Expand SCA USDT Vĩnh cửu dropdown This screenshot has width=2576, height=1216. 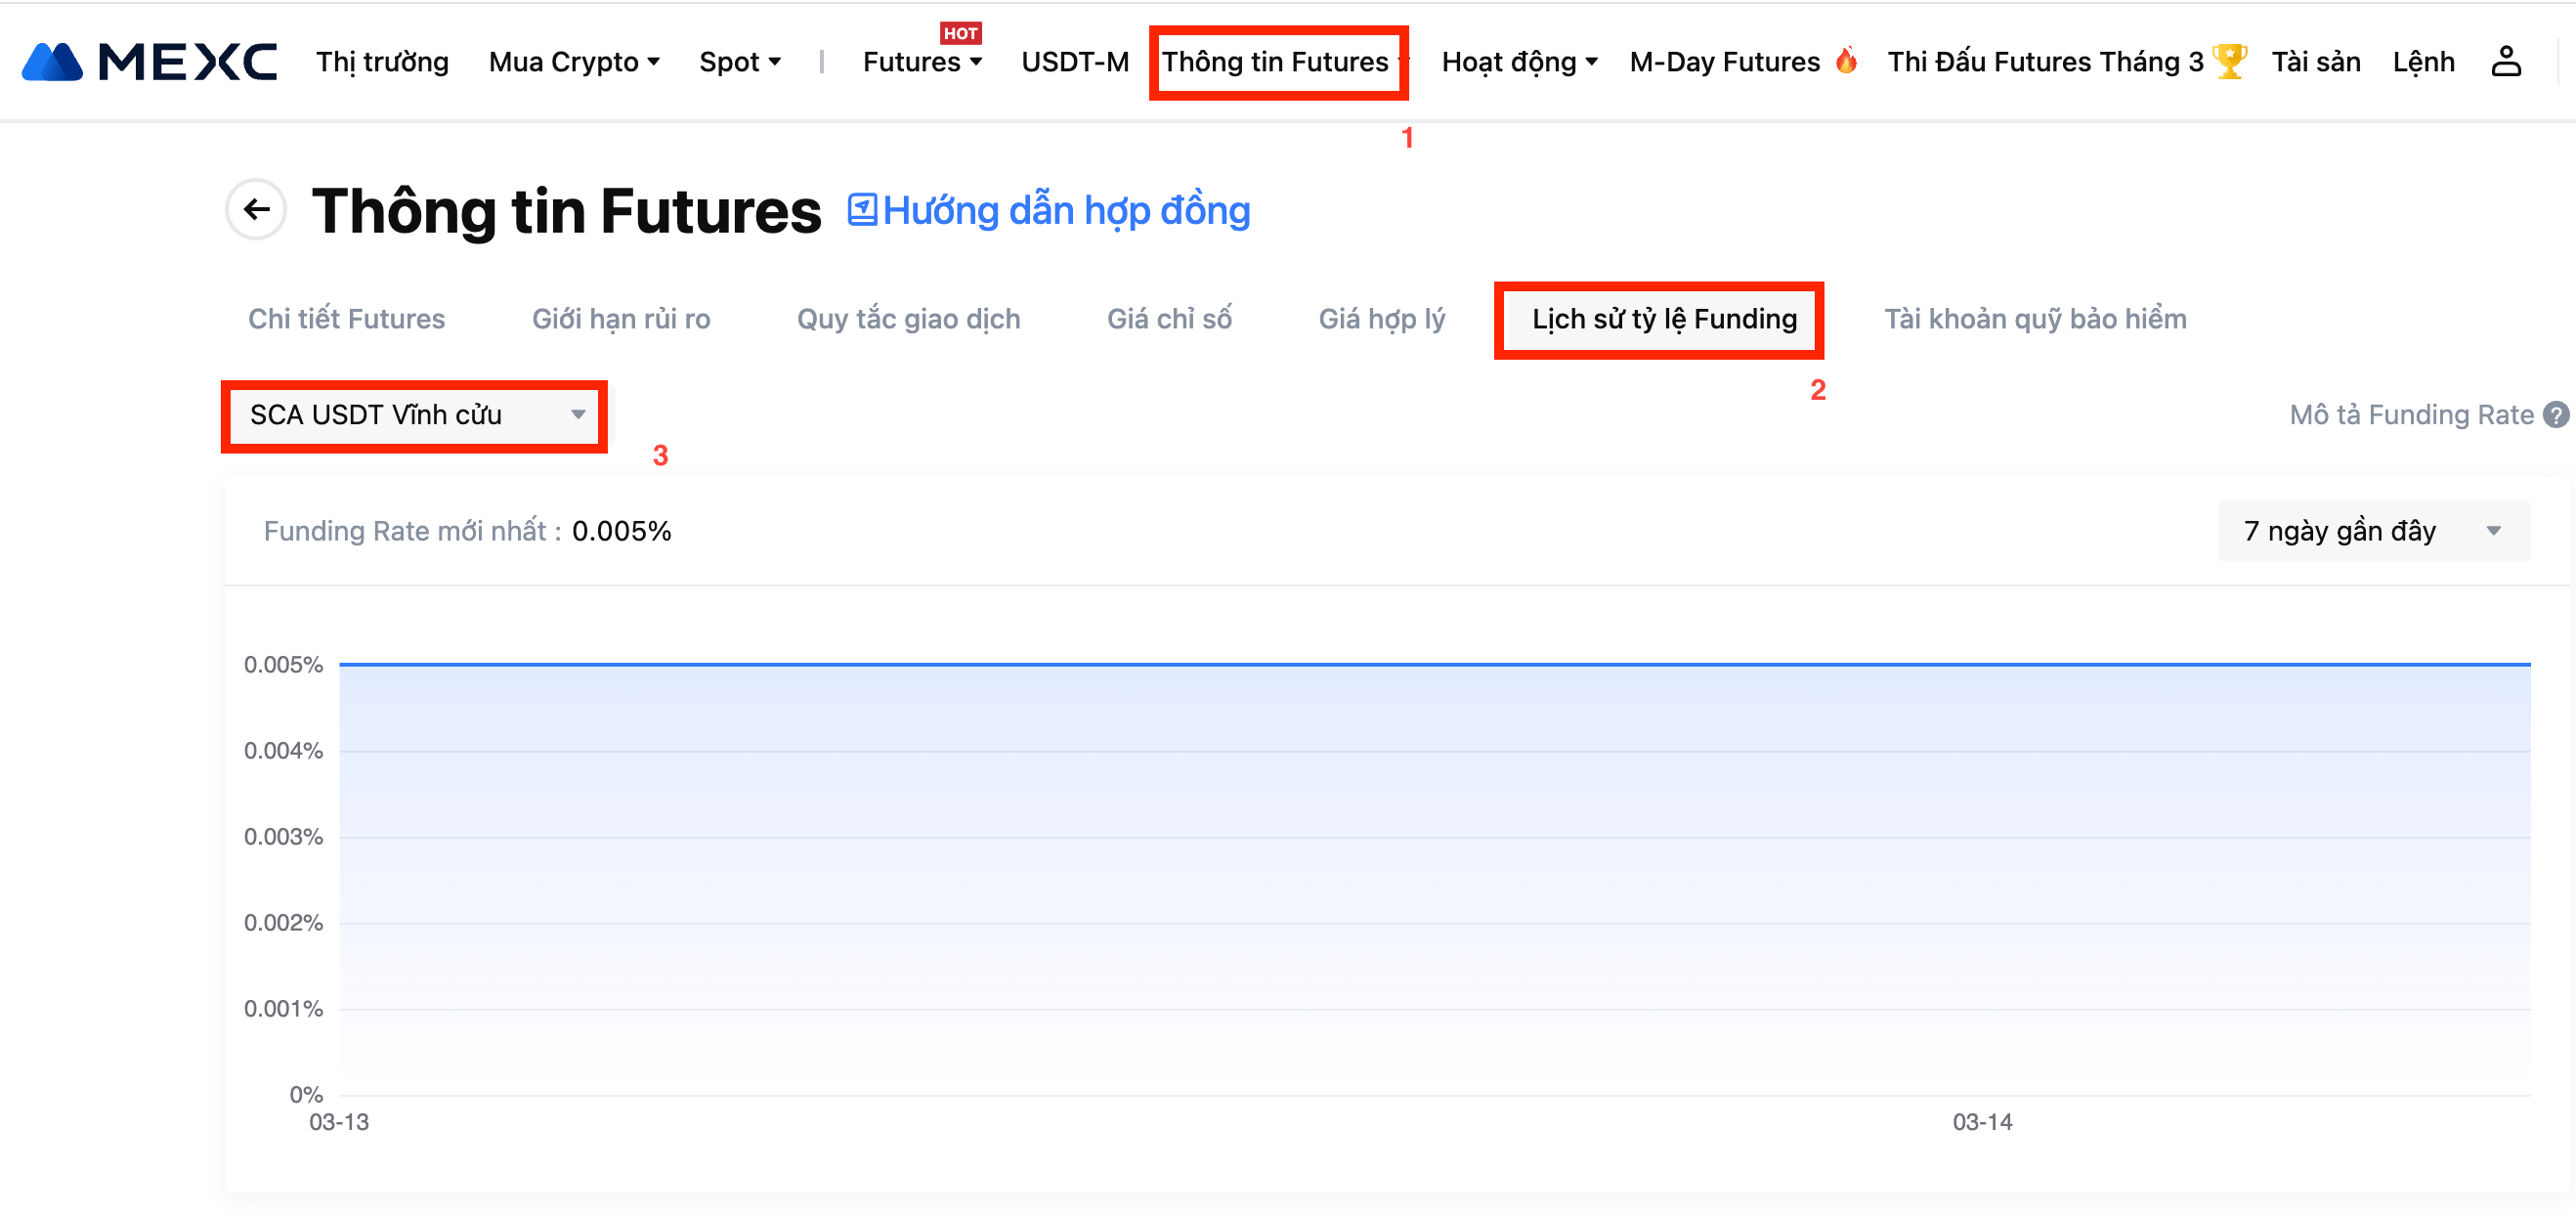click(414, 415)
